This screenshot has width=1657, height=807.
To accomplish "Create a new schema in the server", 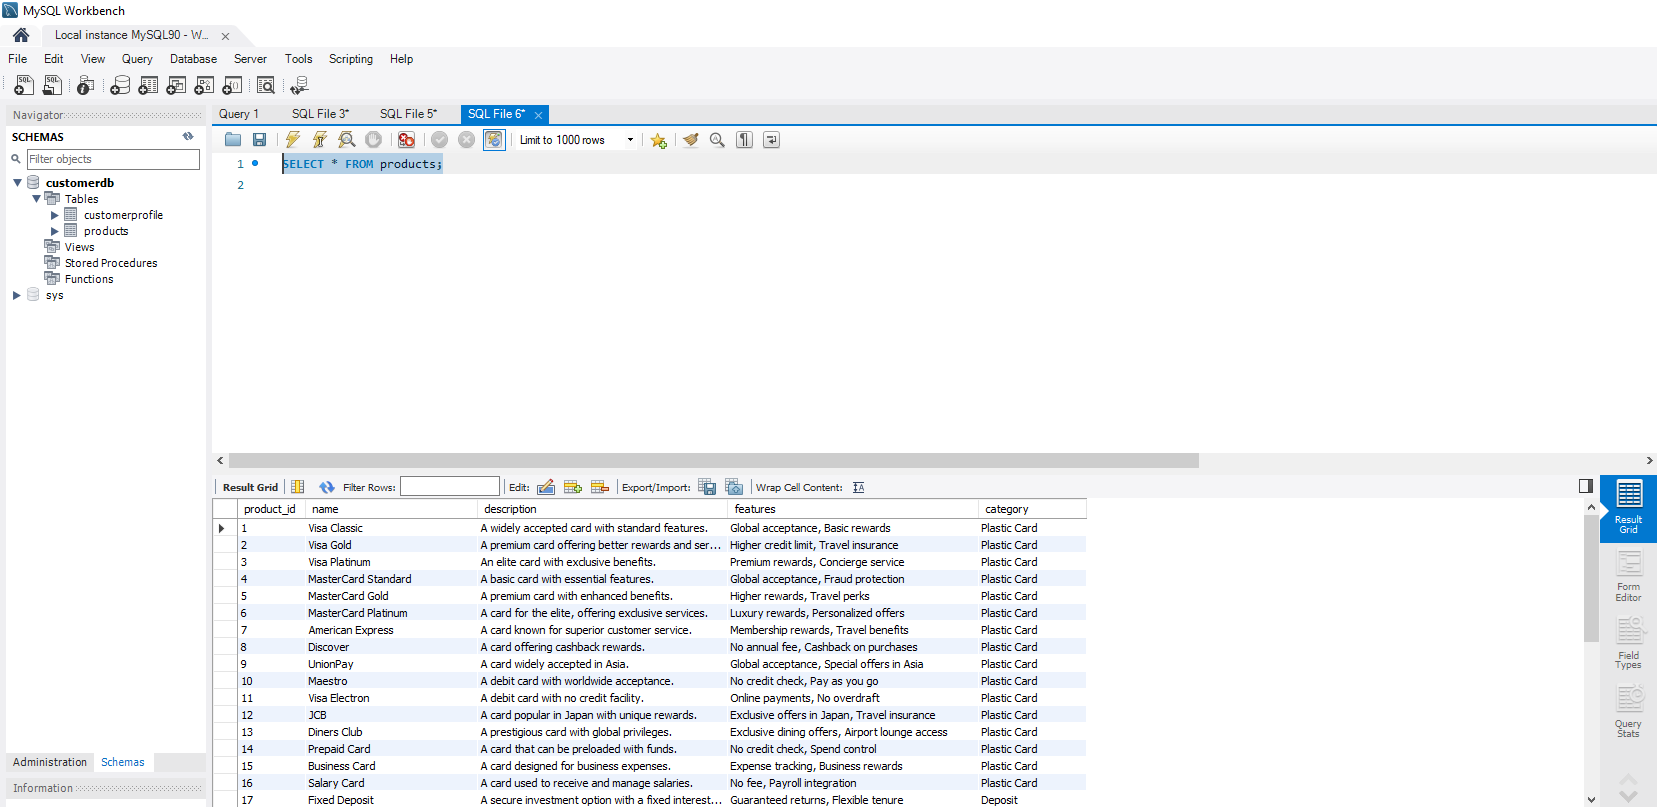I will [120, 86].
